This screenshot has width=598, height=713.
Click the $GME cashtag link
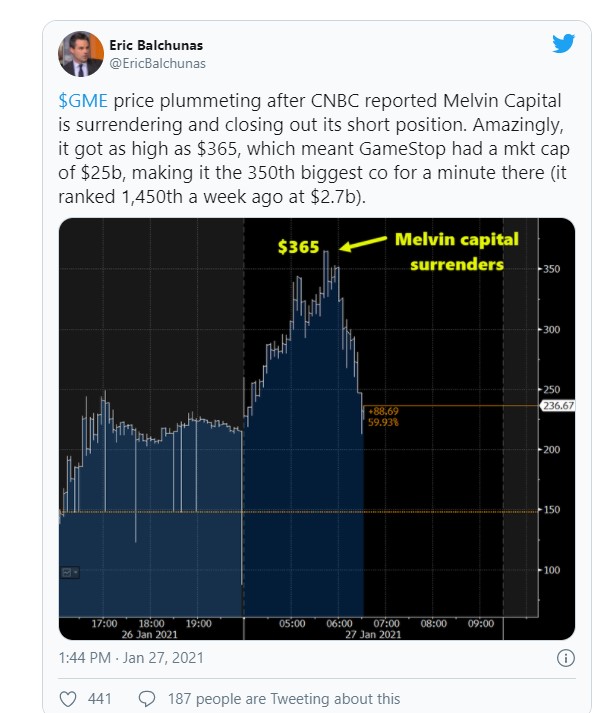click(x=83, y=101)
